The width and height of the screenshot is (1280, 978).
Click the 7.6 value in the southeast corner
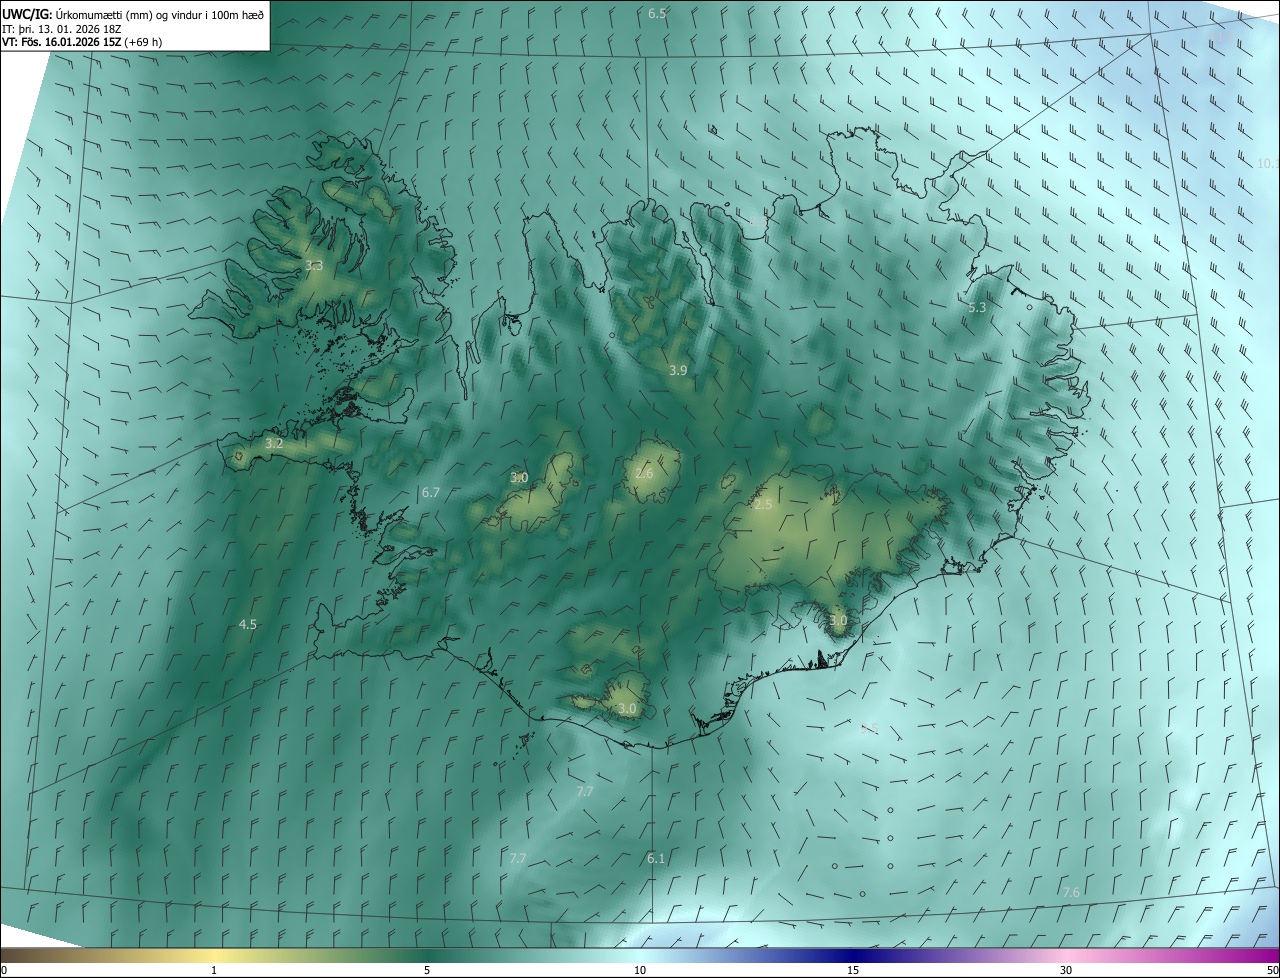point(1071,892)
